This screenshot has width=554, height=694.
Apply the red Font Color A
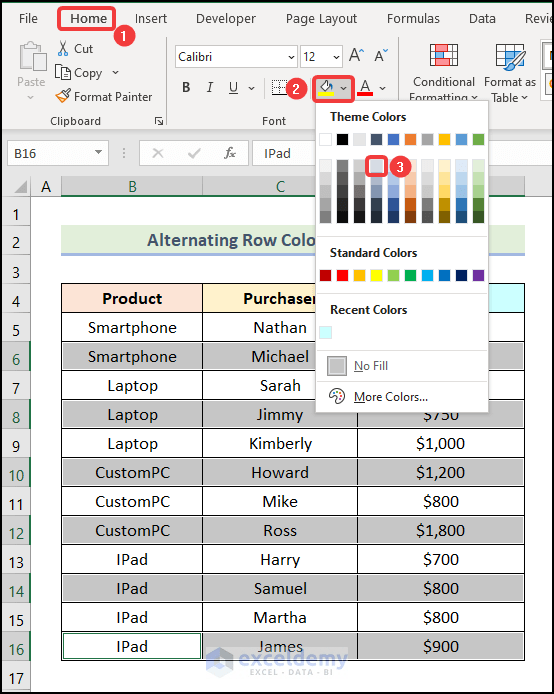point(365,88)
